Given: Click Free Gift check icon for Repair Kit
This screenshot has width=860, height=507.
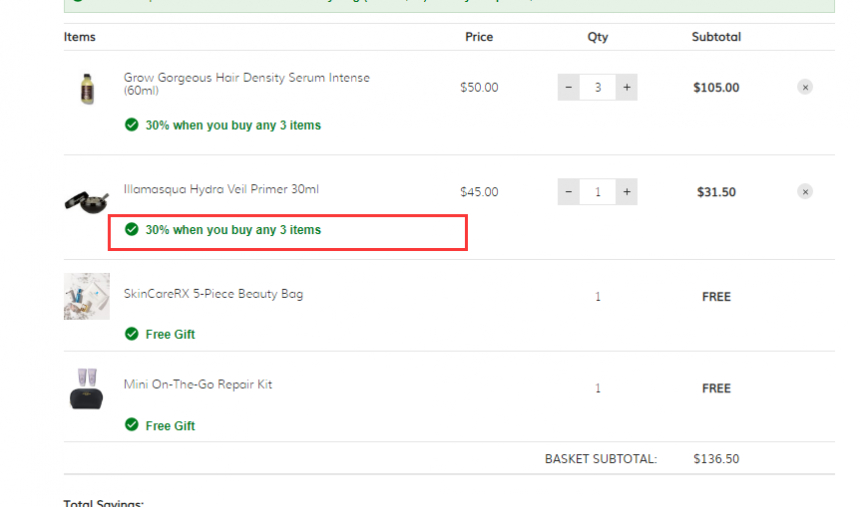Looking at the screenshot, I should coord(132,425).
